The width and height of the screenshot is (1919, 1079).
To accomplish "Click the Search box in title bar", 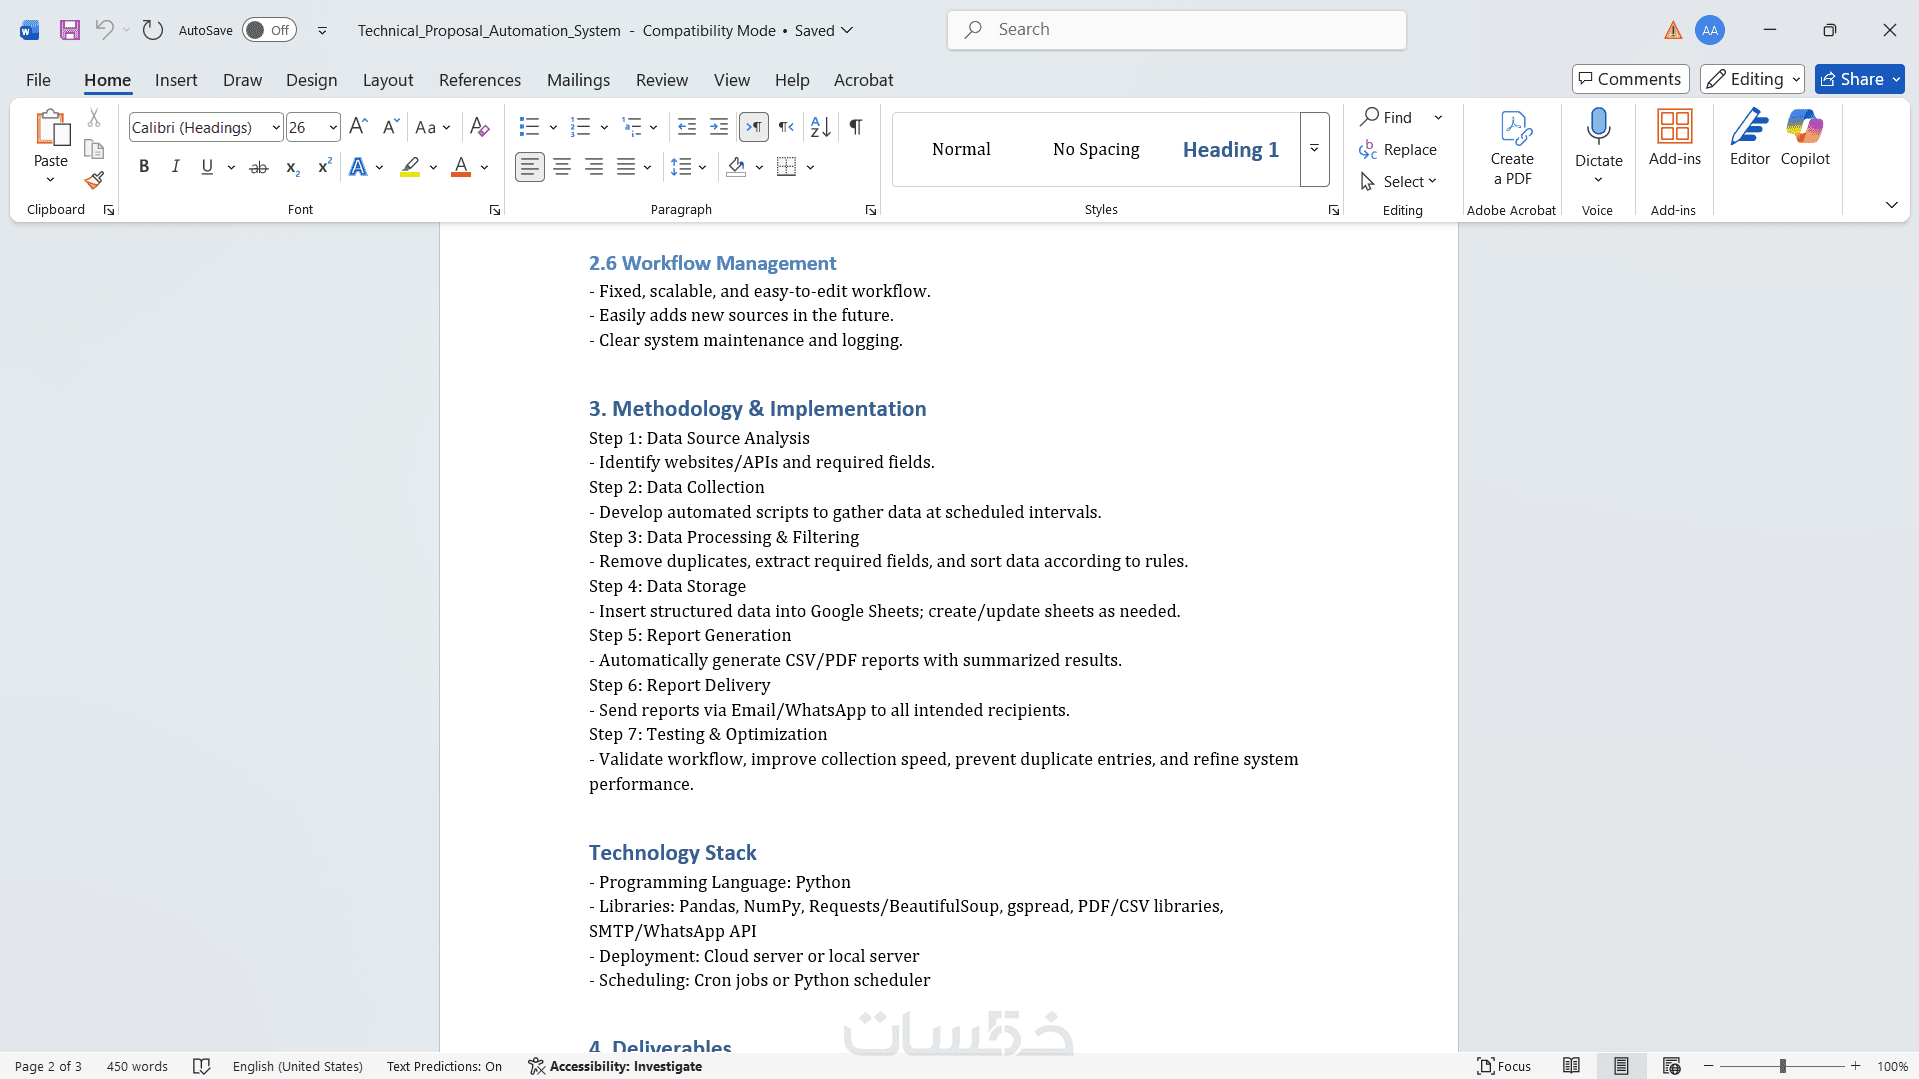I will coord(1177,30).
